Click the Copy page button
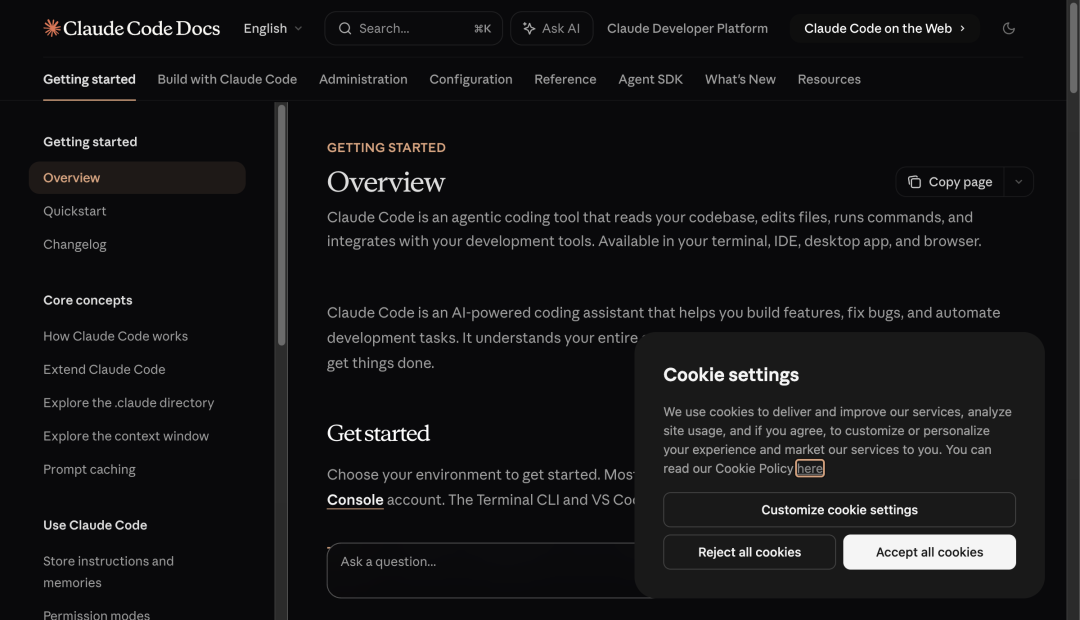 950,182
